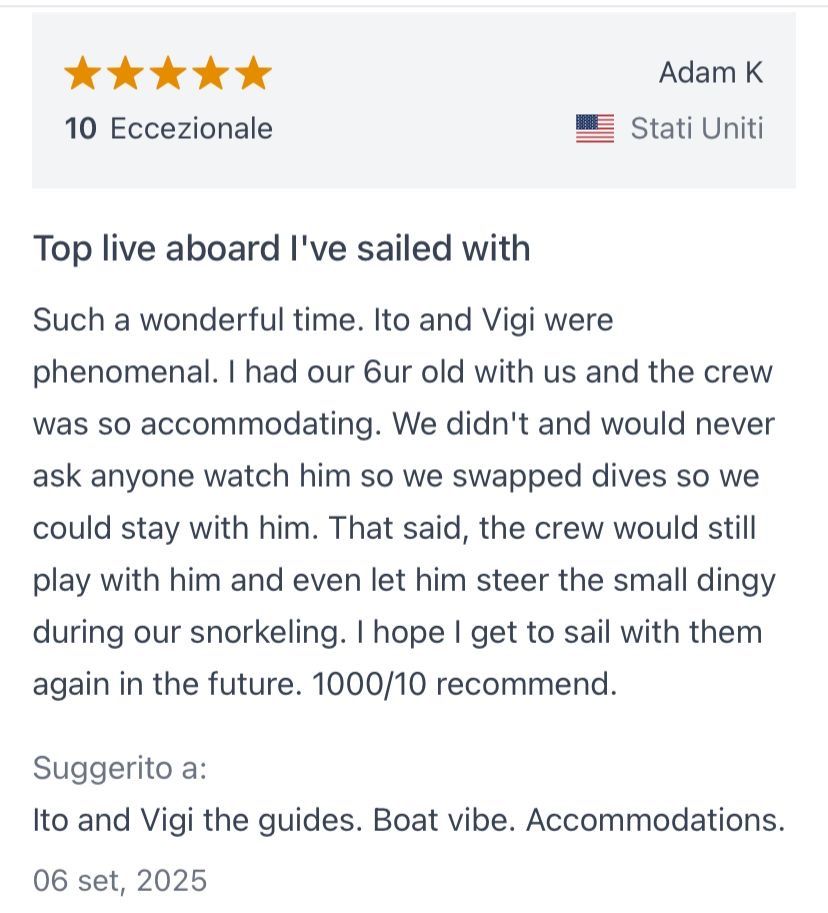Click the Boat vibe recommendation text
828x913 pixels.
pos(444,820)
